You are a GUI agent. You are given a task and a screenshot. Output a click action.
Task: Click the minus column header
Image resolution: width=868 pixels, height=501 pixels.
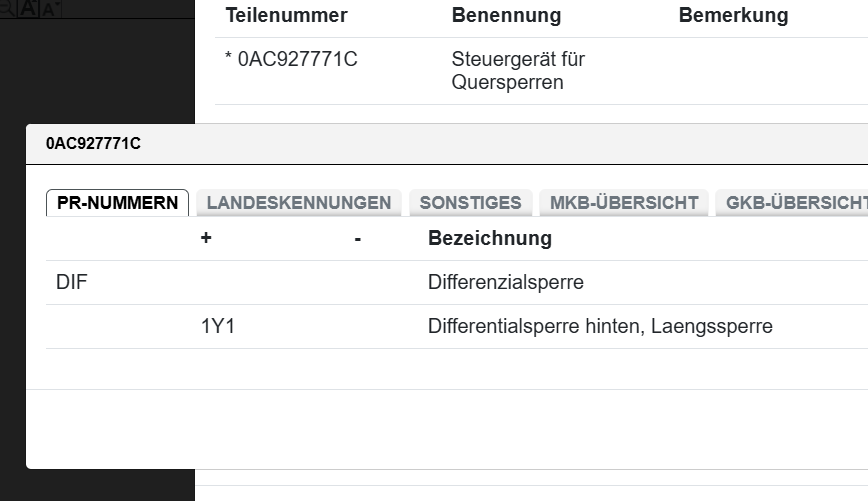coord(357,239)
